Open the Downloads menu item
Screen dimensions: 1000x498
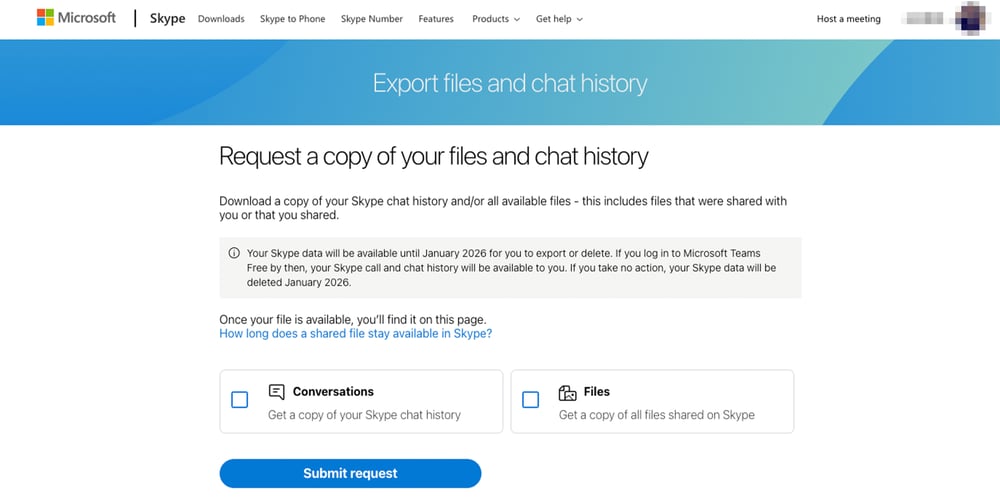221,19
